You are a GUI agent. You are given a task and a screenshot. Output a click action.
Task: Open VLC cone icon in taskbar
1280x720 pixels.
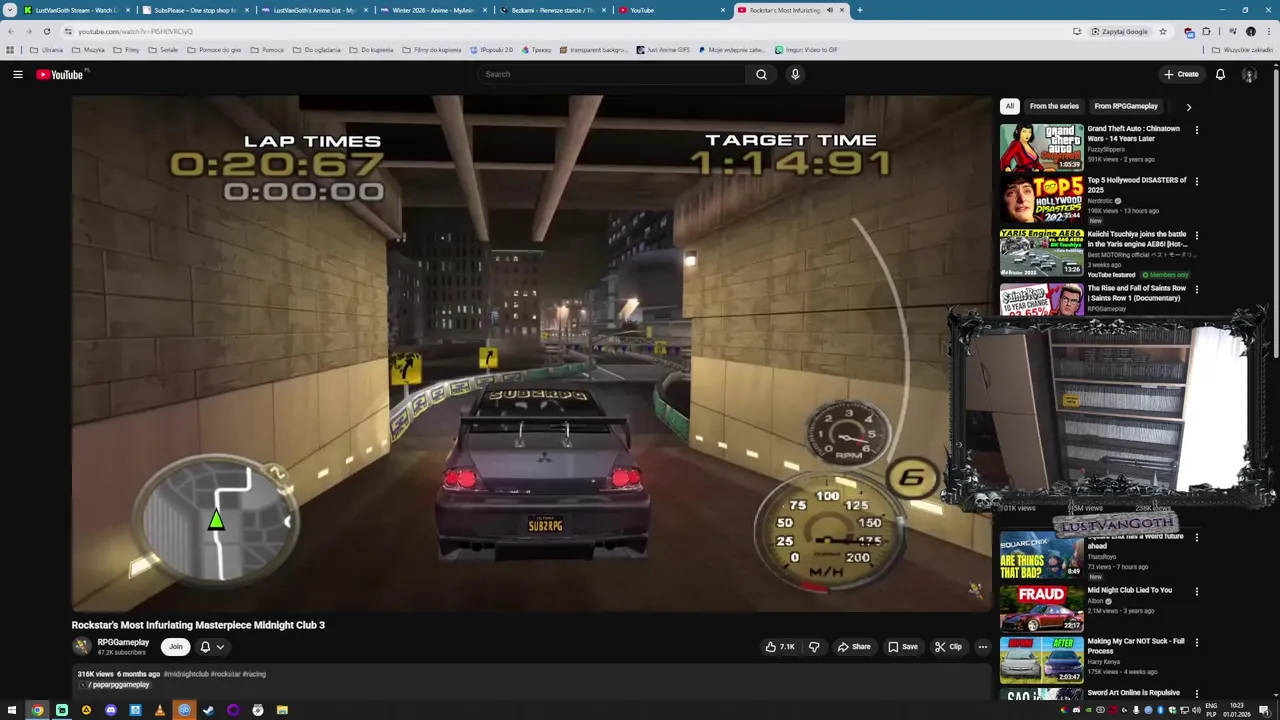(x=159, y=710)
